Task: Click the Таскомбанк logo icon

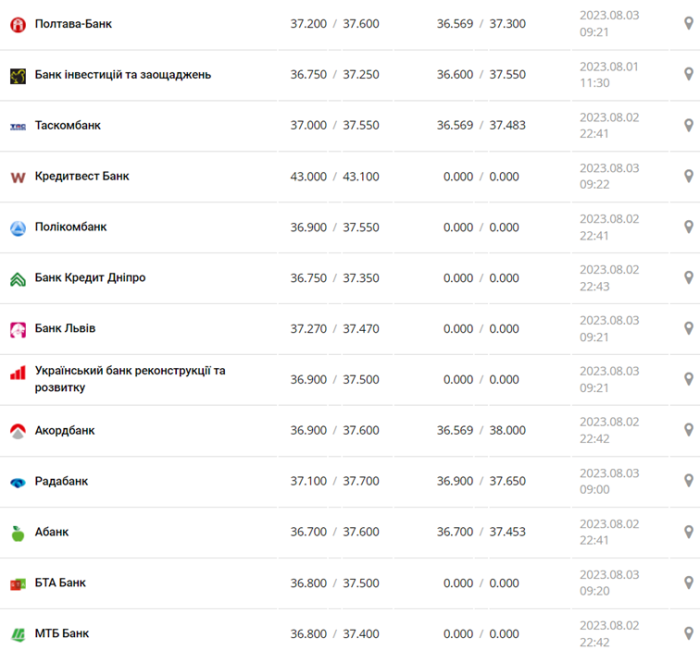Action: point(18,126)
